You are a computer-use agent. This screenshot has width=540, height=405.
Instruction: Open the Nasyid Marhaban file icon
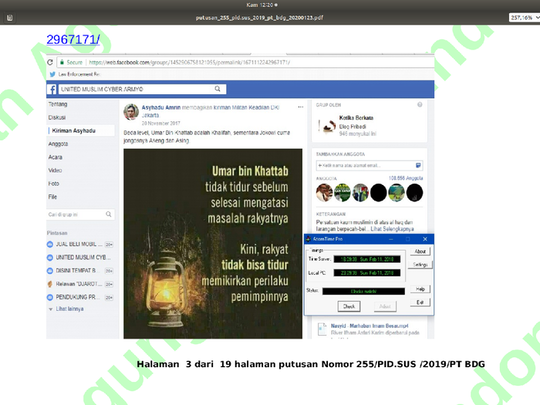(322, 330)
